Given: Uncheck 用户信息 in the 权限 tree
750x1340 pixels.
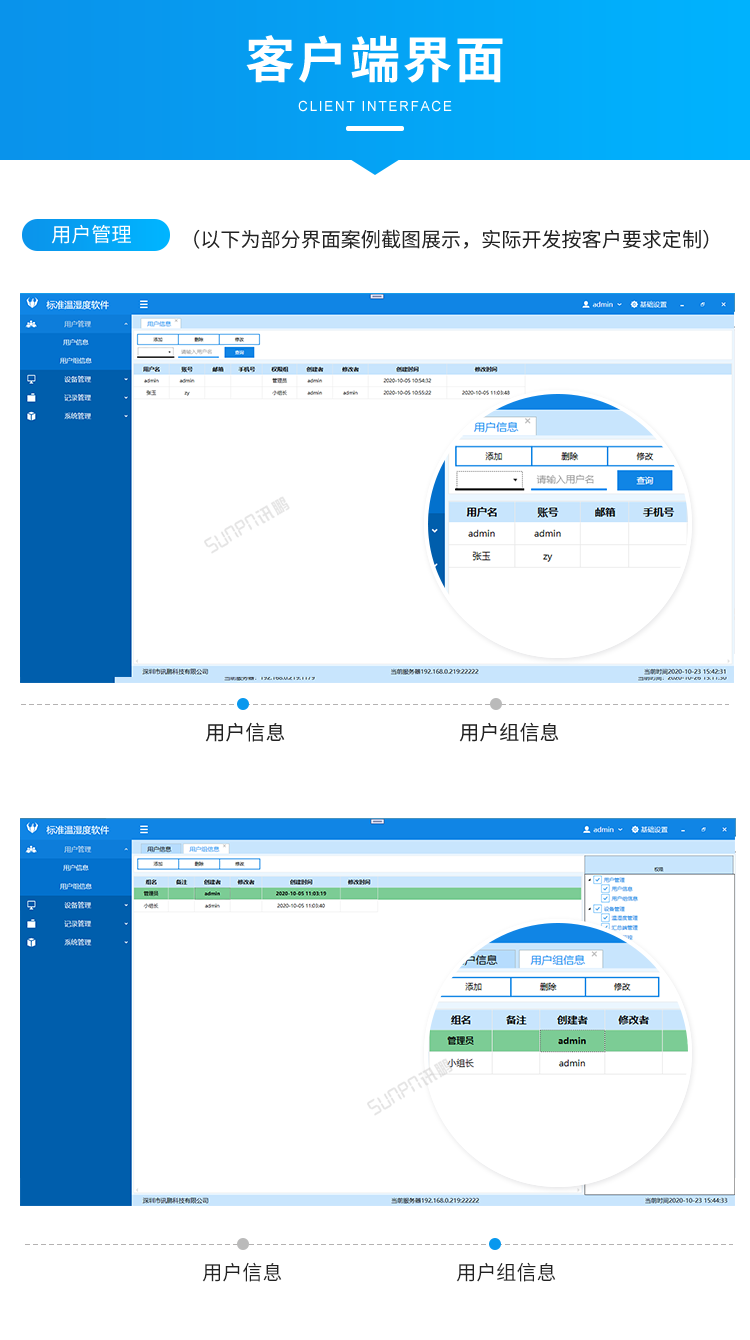Looking at the screenshot, I should 605,888.
